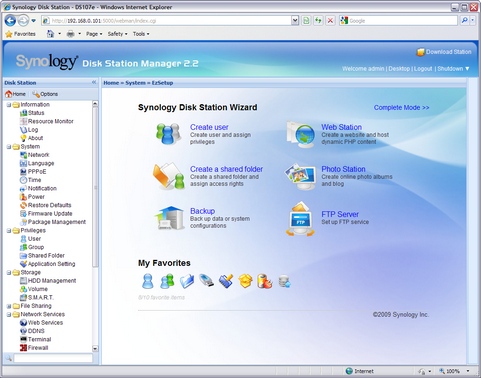The height and width of the screenshot is (378, 481).
Task: Select S.M.A.R.T. in the tree
Action: coord(41,298)
